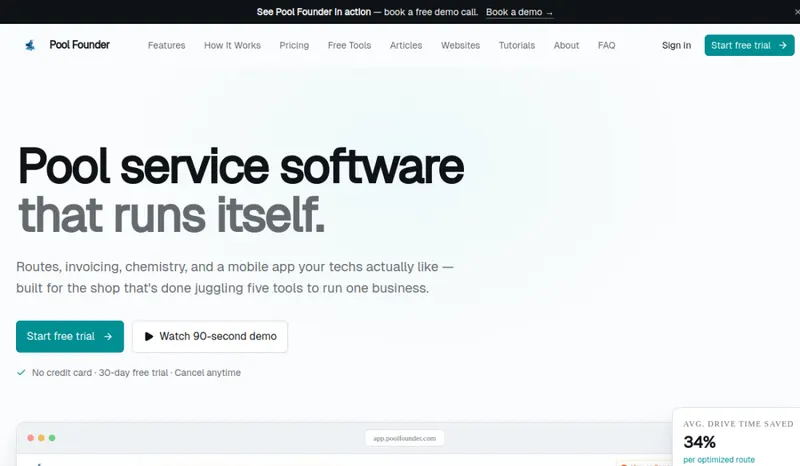Visit the About page
The image size is (800, 466).
coord(566,45)
